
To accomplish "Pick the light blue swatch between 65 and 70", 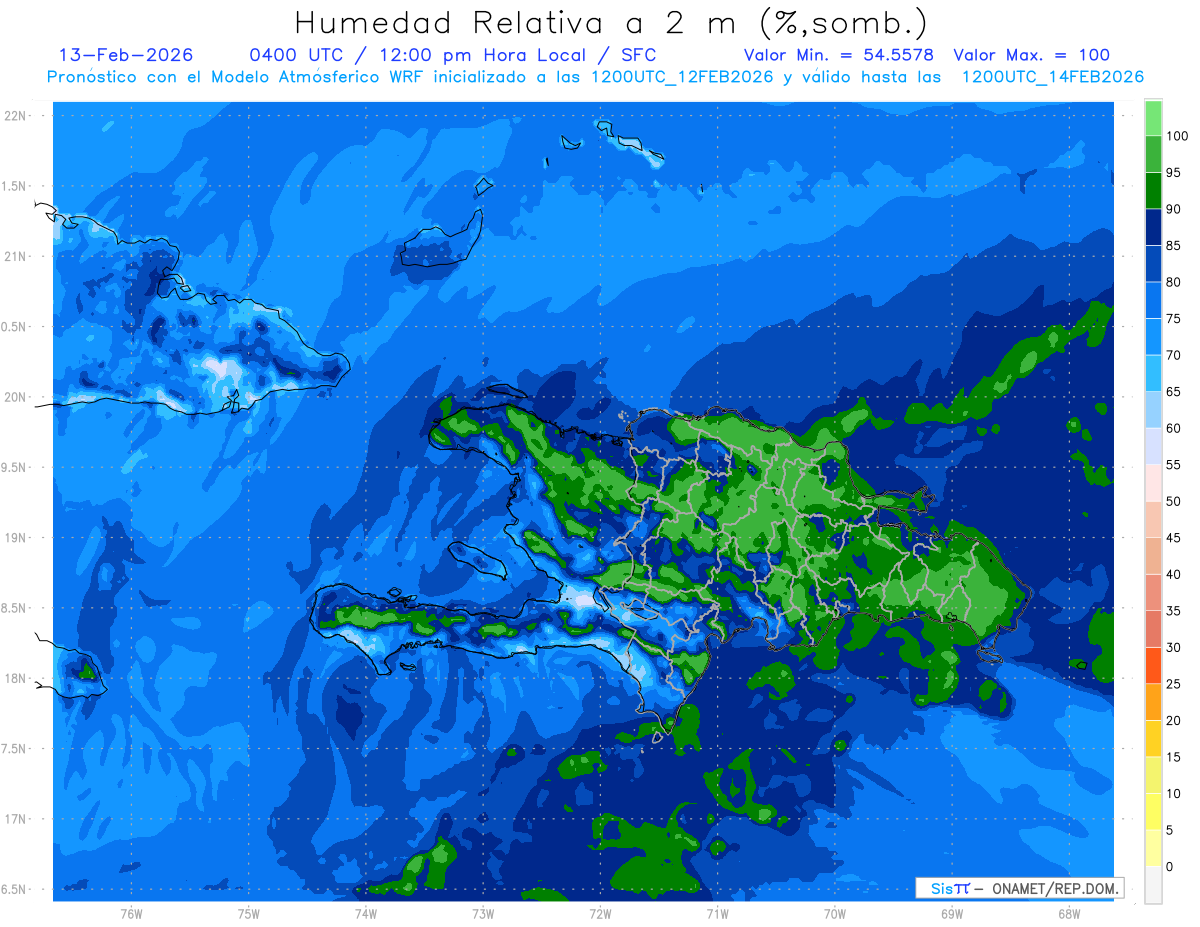I will tap(1153, 374).
